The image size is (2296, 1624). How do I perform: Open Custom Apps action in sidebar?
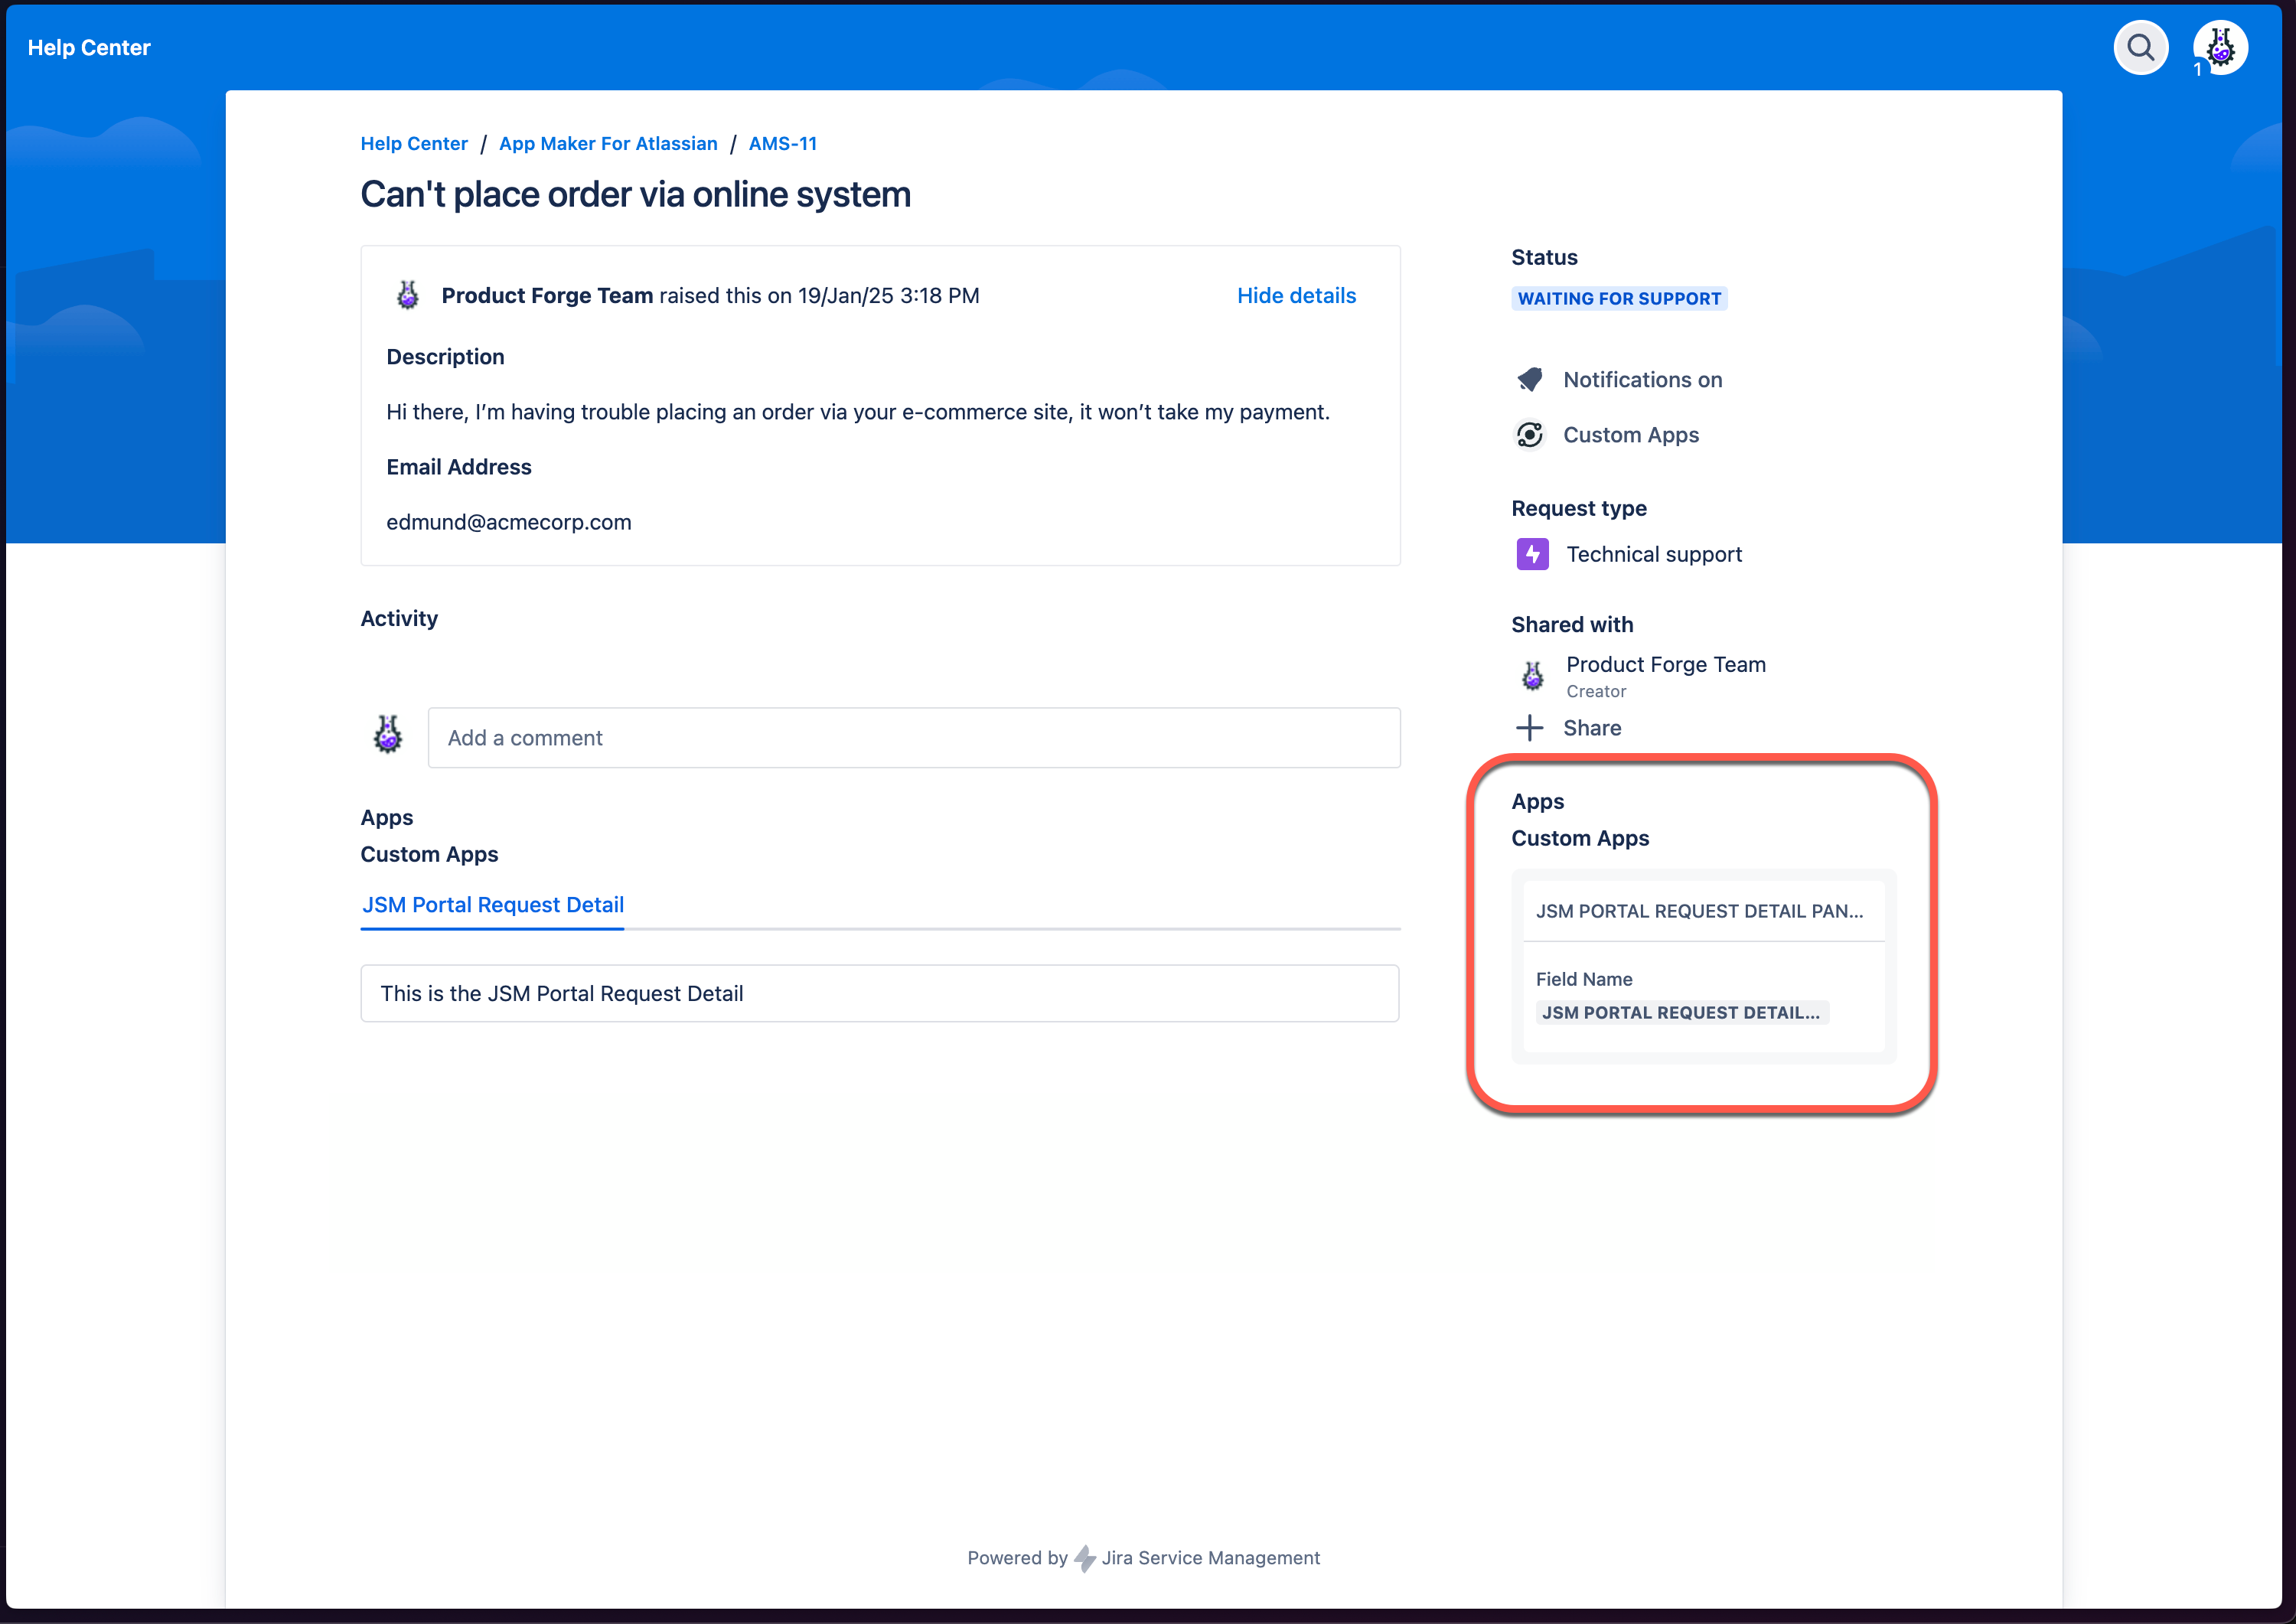(x=1630, y=435)
